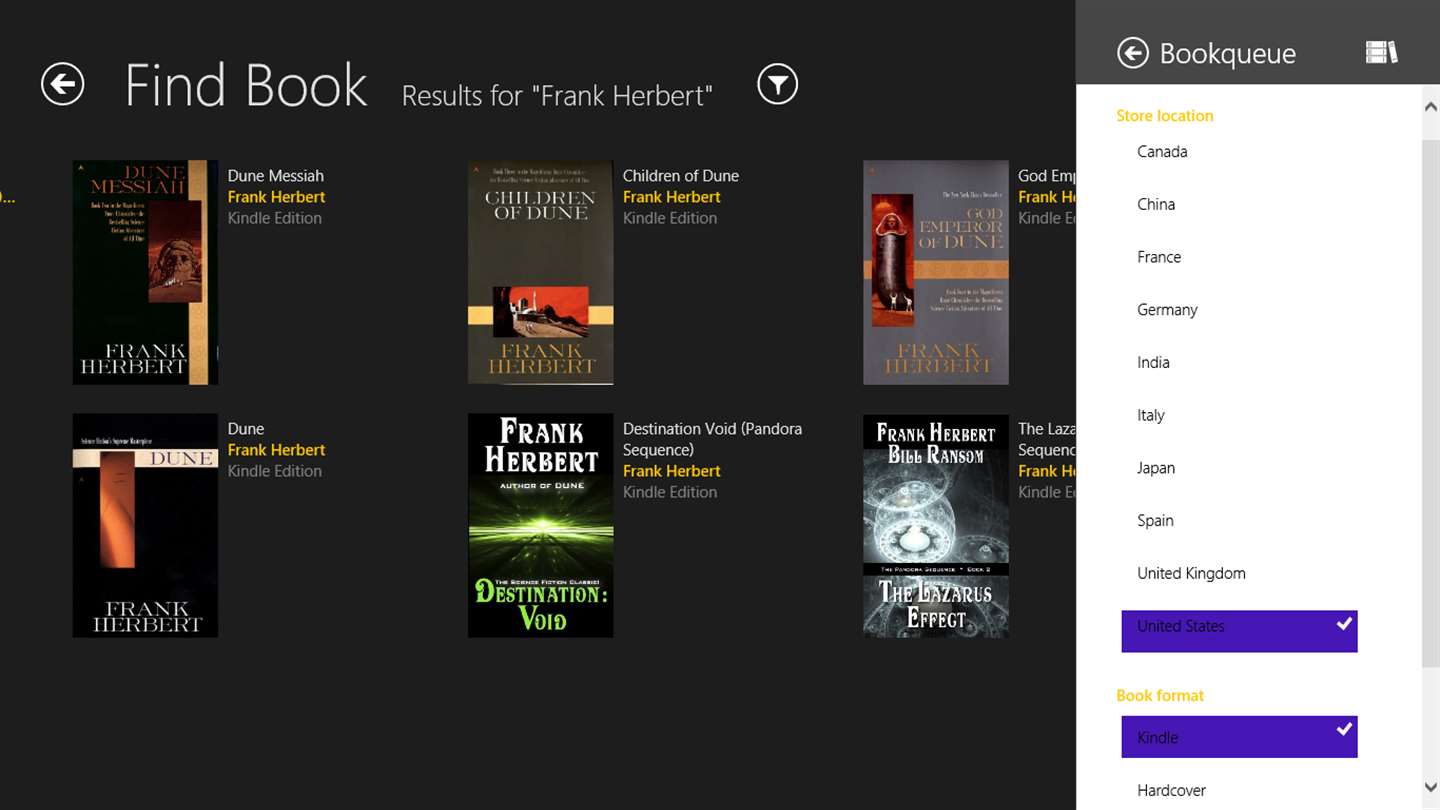The width and height of the screenshot is (1440, 810).
Task: Toggle the selected Kindle book format
Action: 1239,737
